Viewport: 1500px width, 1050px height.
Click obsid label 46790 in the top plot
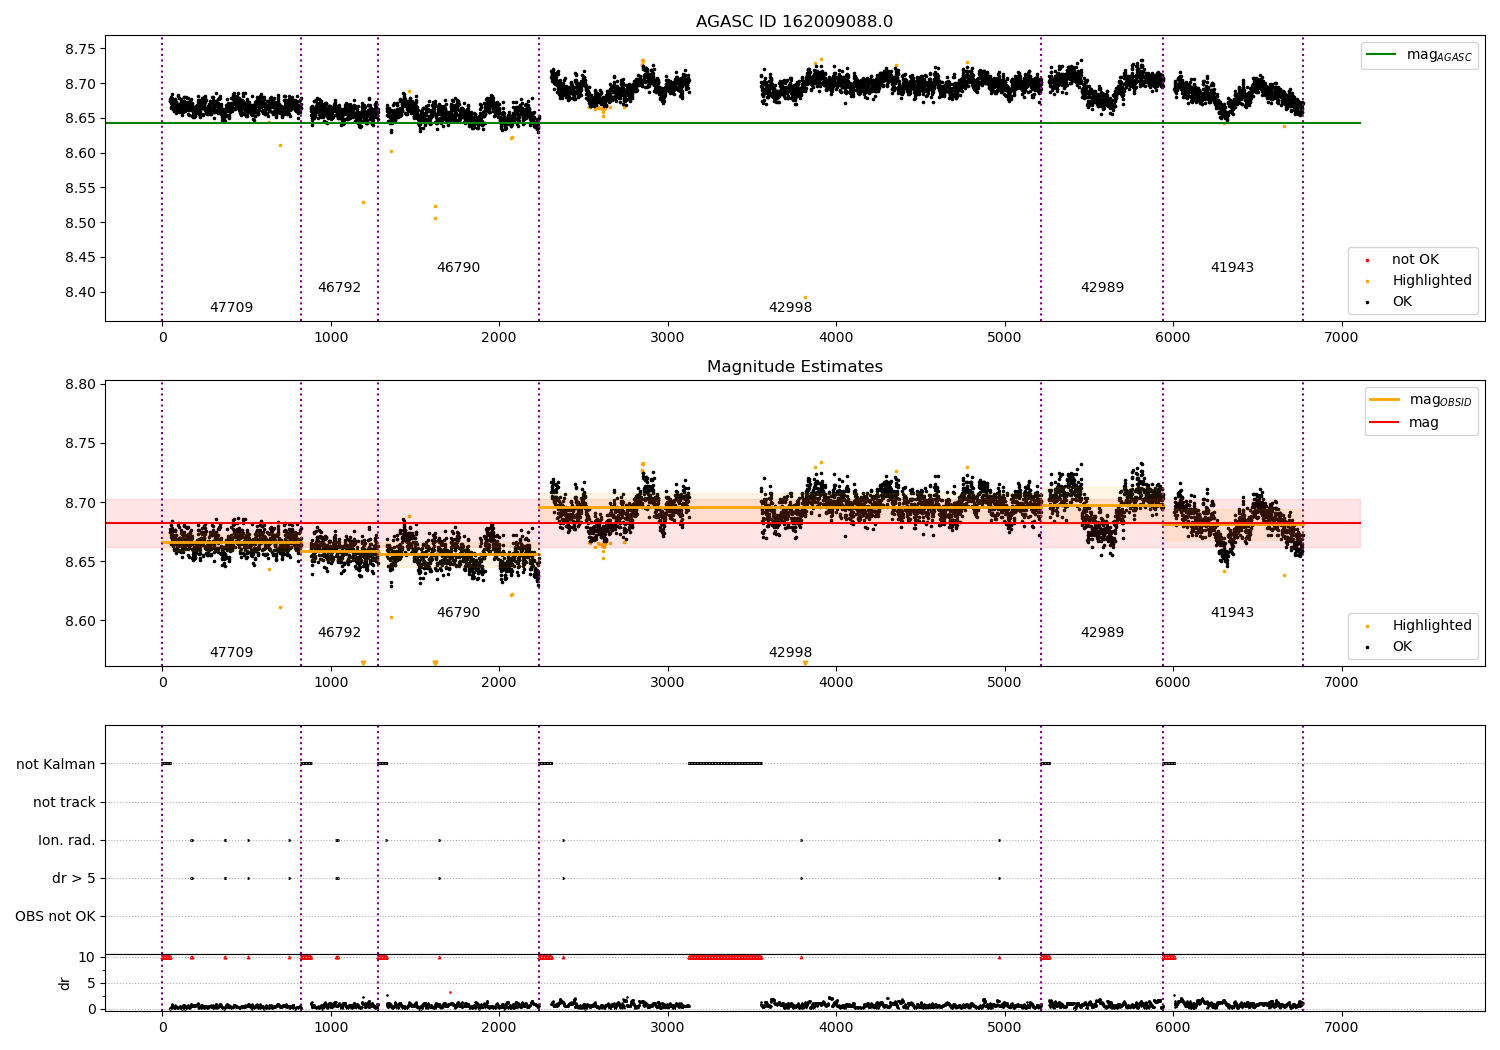458,267
